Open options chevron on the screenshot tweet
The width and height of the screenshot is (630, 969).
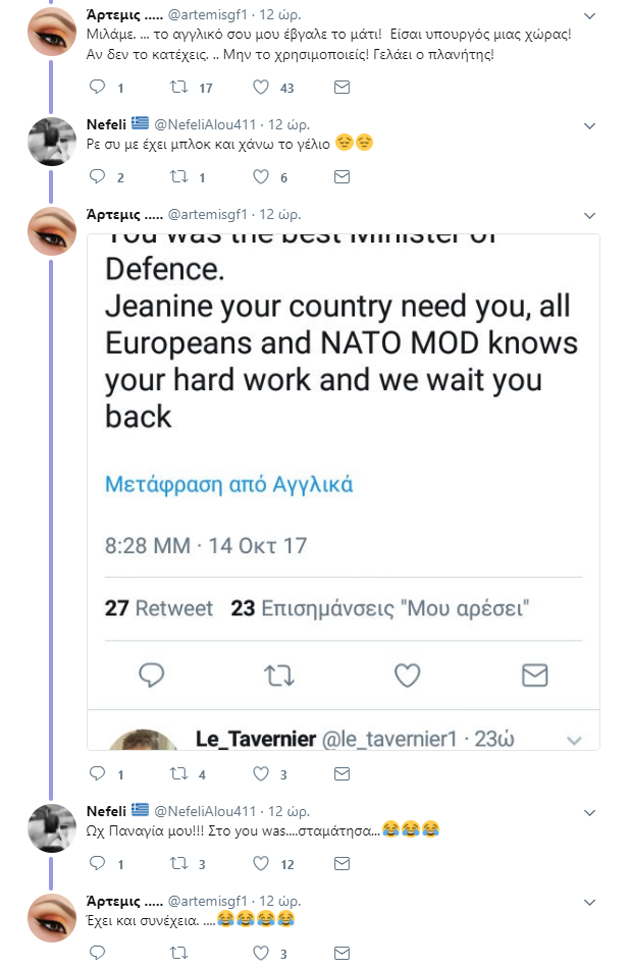tap(589, 215)
